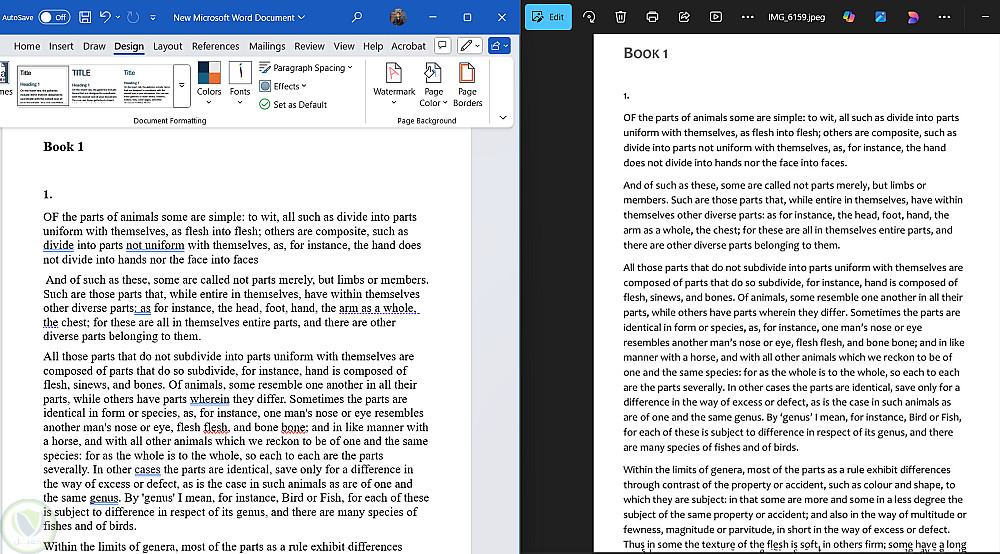The image size is (1000, 554).
Task: Switch to the Acrobat tab
Action: [408, 46]
